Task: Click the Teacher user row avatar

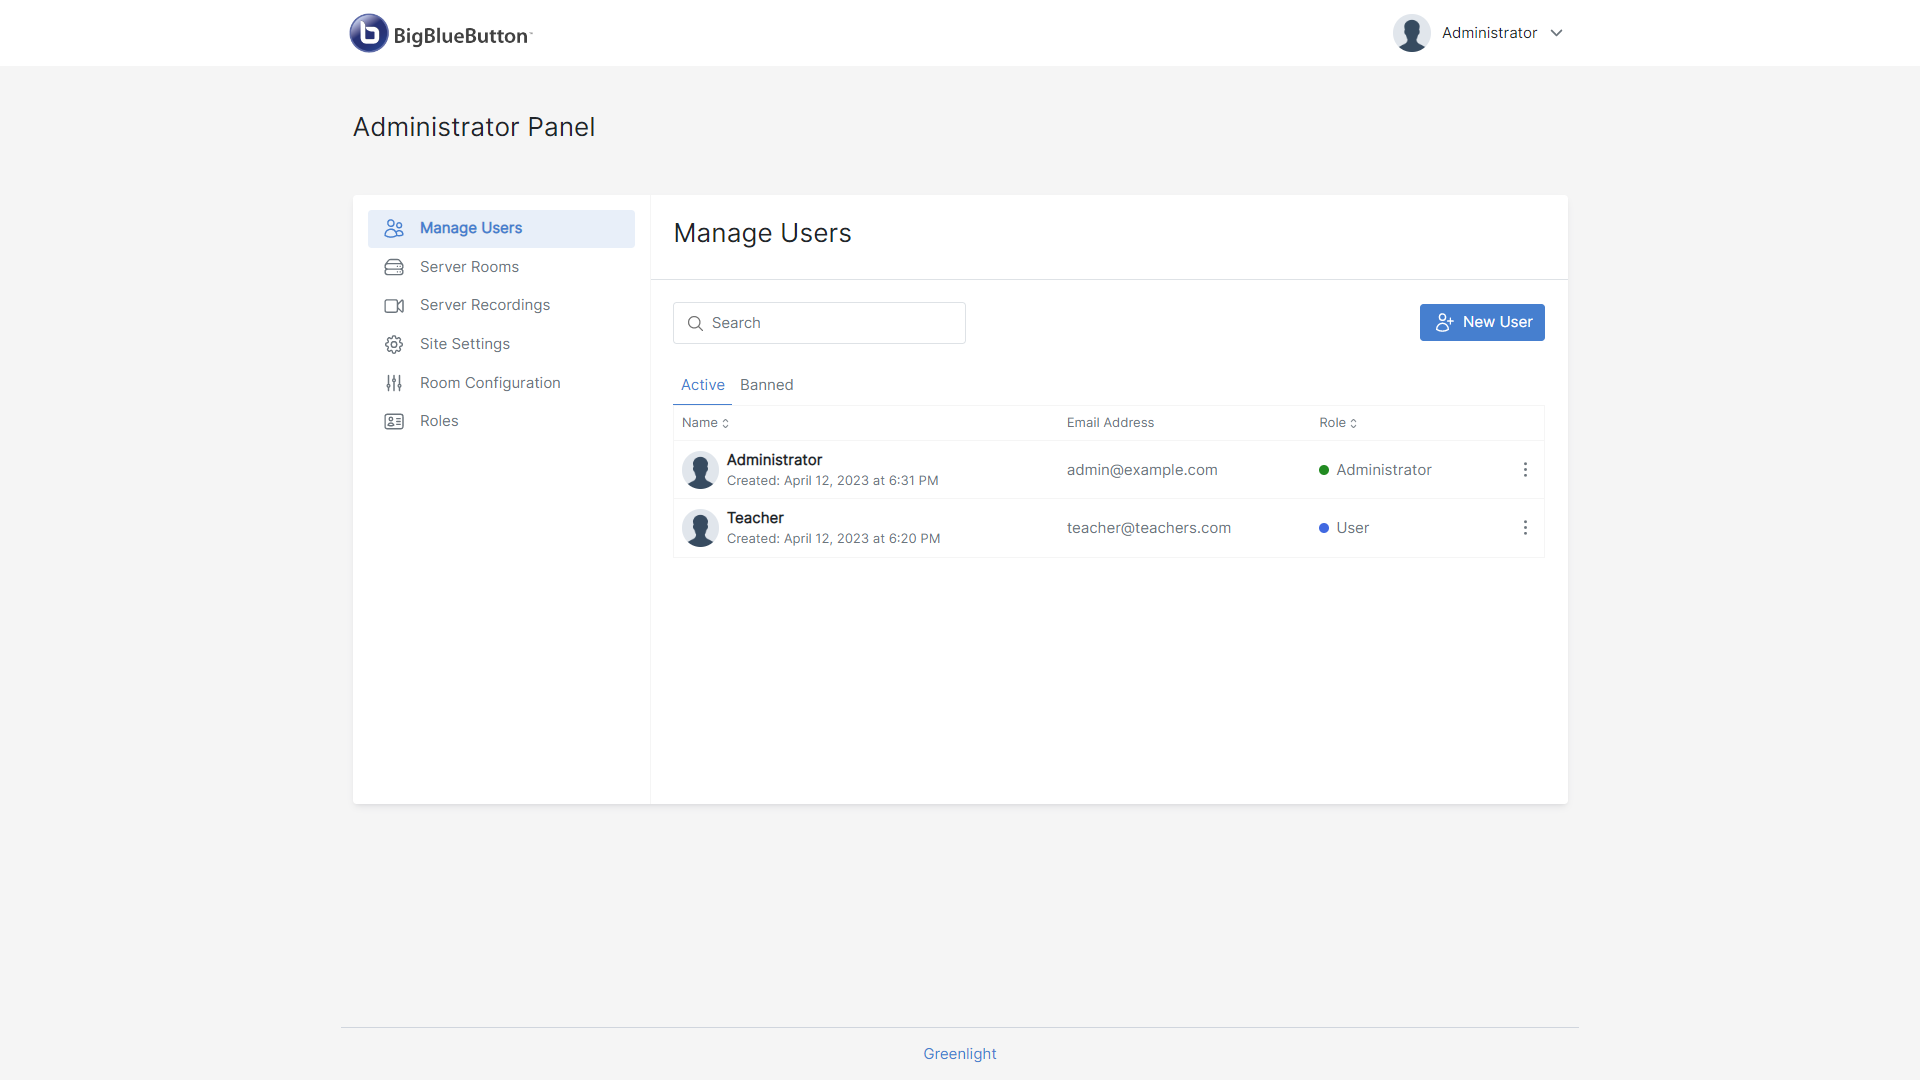Action: (x=700, y=528)
